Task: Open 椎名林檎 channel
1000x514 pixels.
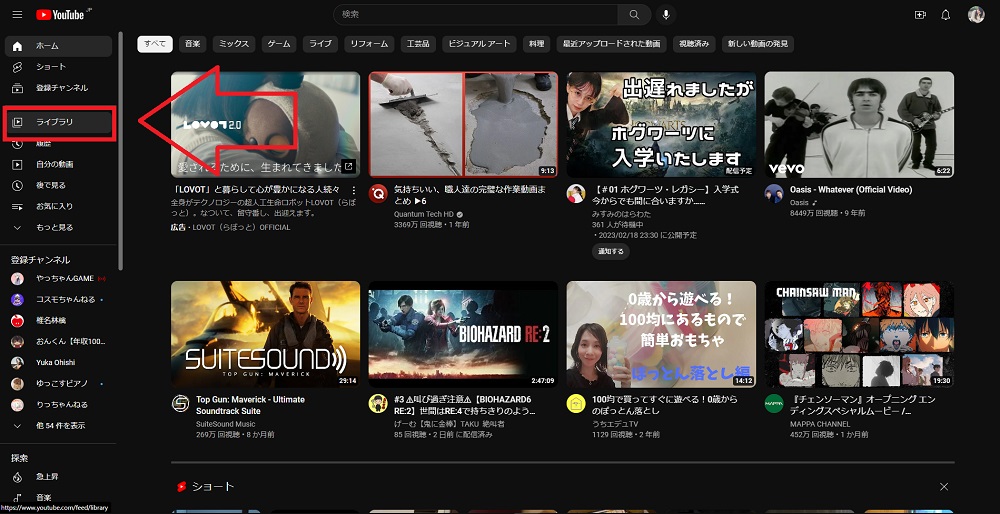Action: click(59, 320)
